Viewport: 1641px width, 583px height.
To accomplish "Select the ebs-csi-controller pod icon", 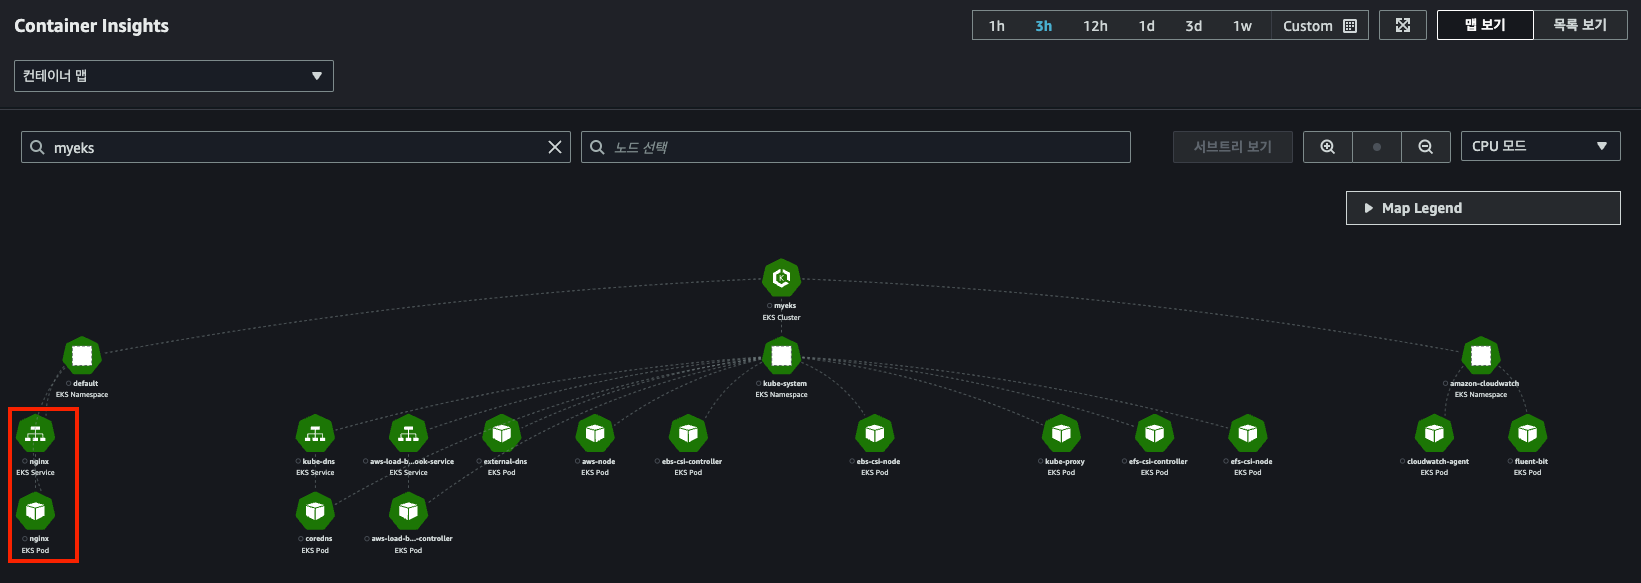I will (688, 434).
